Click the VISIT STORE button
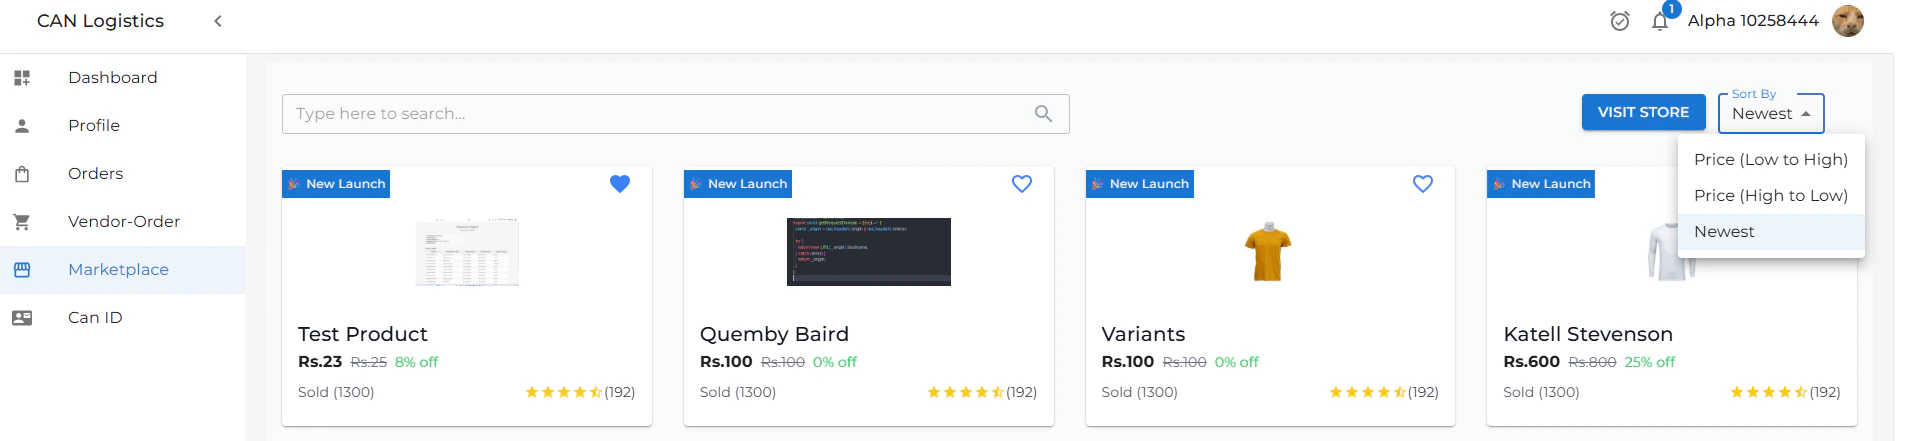This screenshot has height=441, width=1915. (x=1643, y=112)
